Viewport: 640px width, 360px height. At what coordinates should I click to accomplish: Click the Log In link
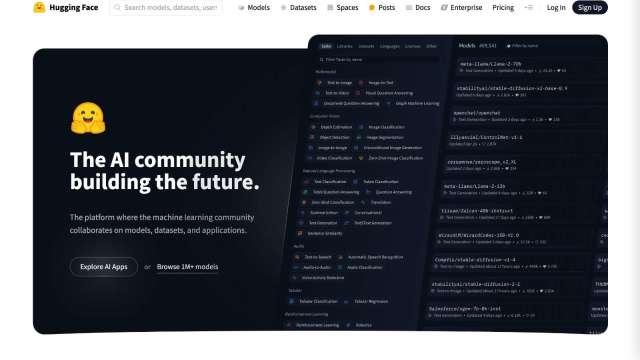click(556, 7)
